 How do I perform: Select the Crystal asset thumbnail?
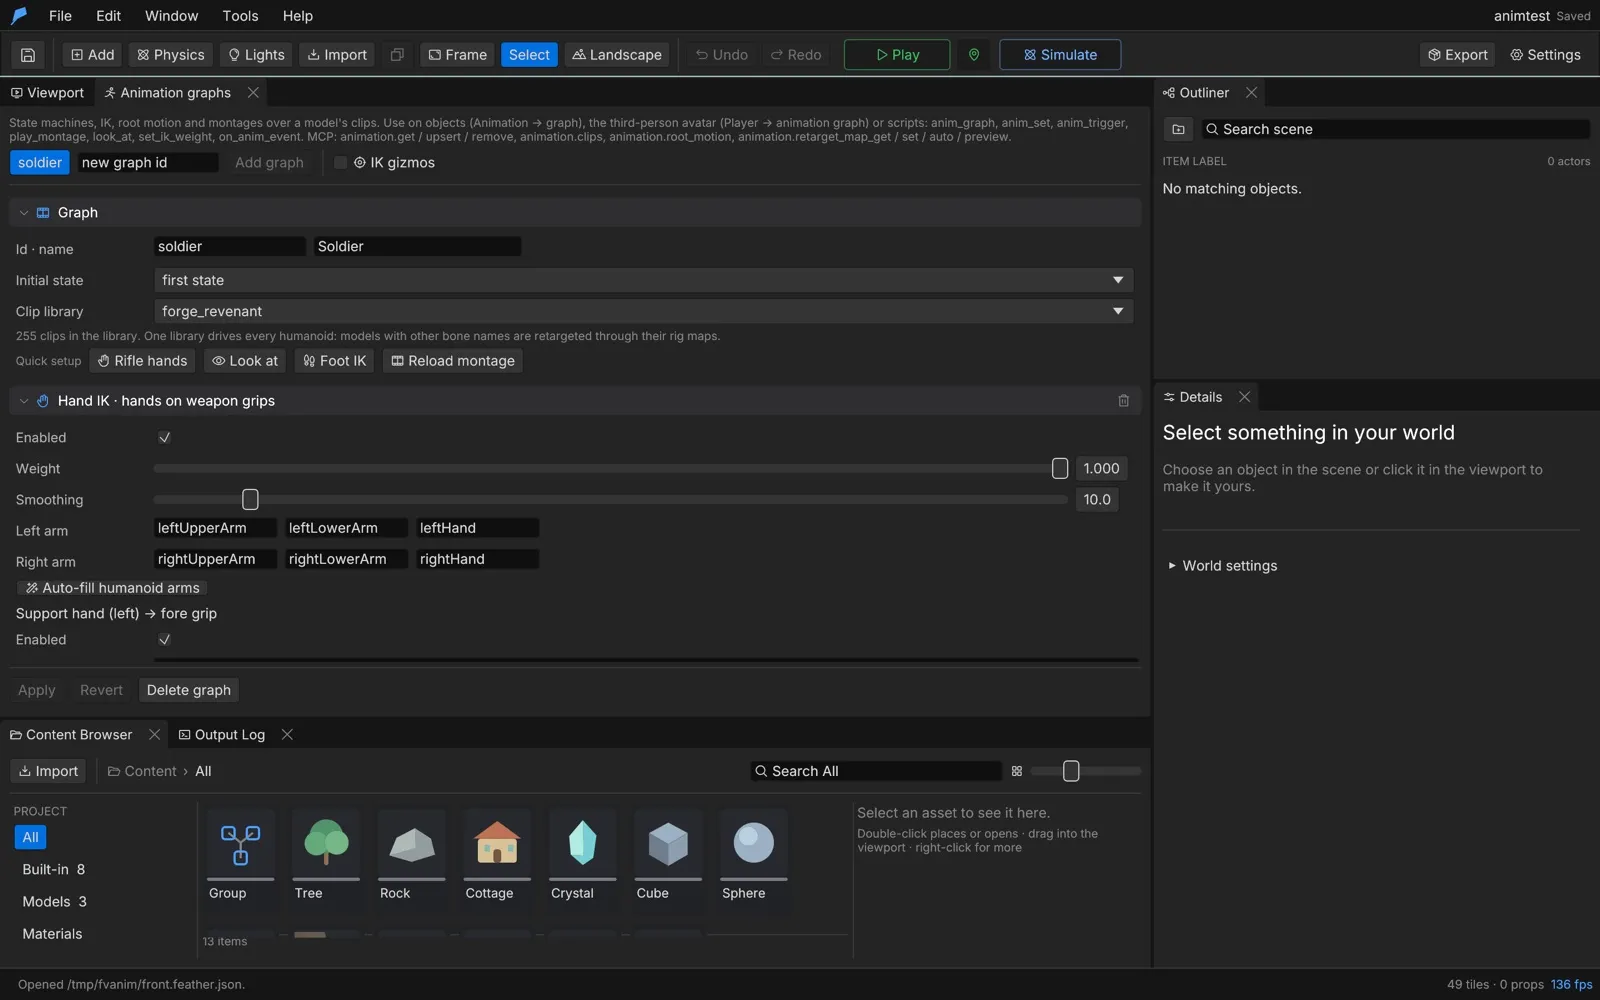click(x=583, y=843)
